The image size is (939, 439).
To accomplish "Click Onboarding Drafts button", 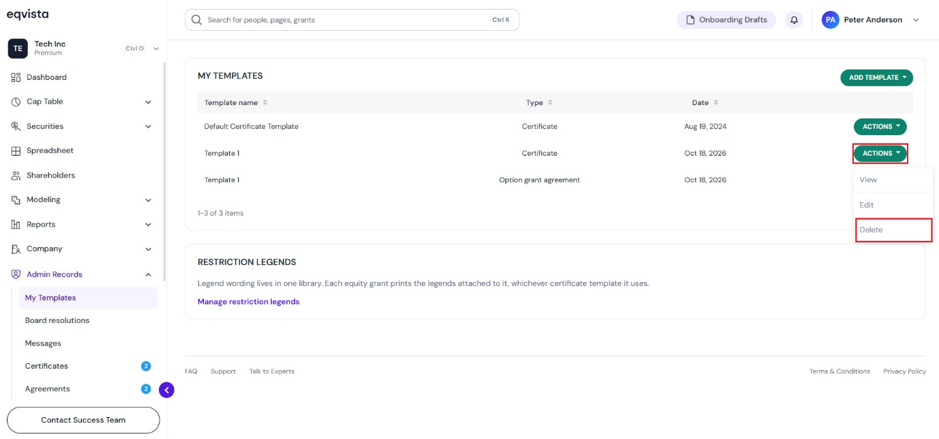I will click(x=726, y=20).
